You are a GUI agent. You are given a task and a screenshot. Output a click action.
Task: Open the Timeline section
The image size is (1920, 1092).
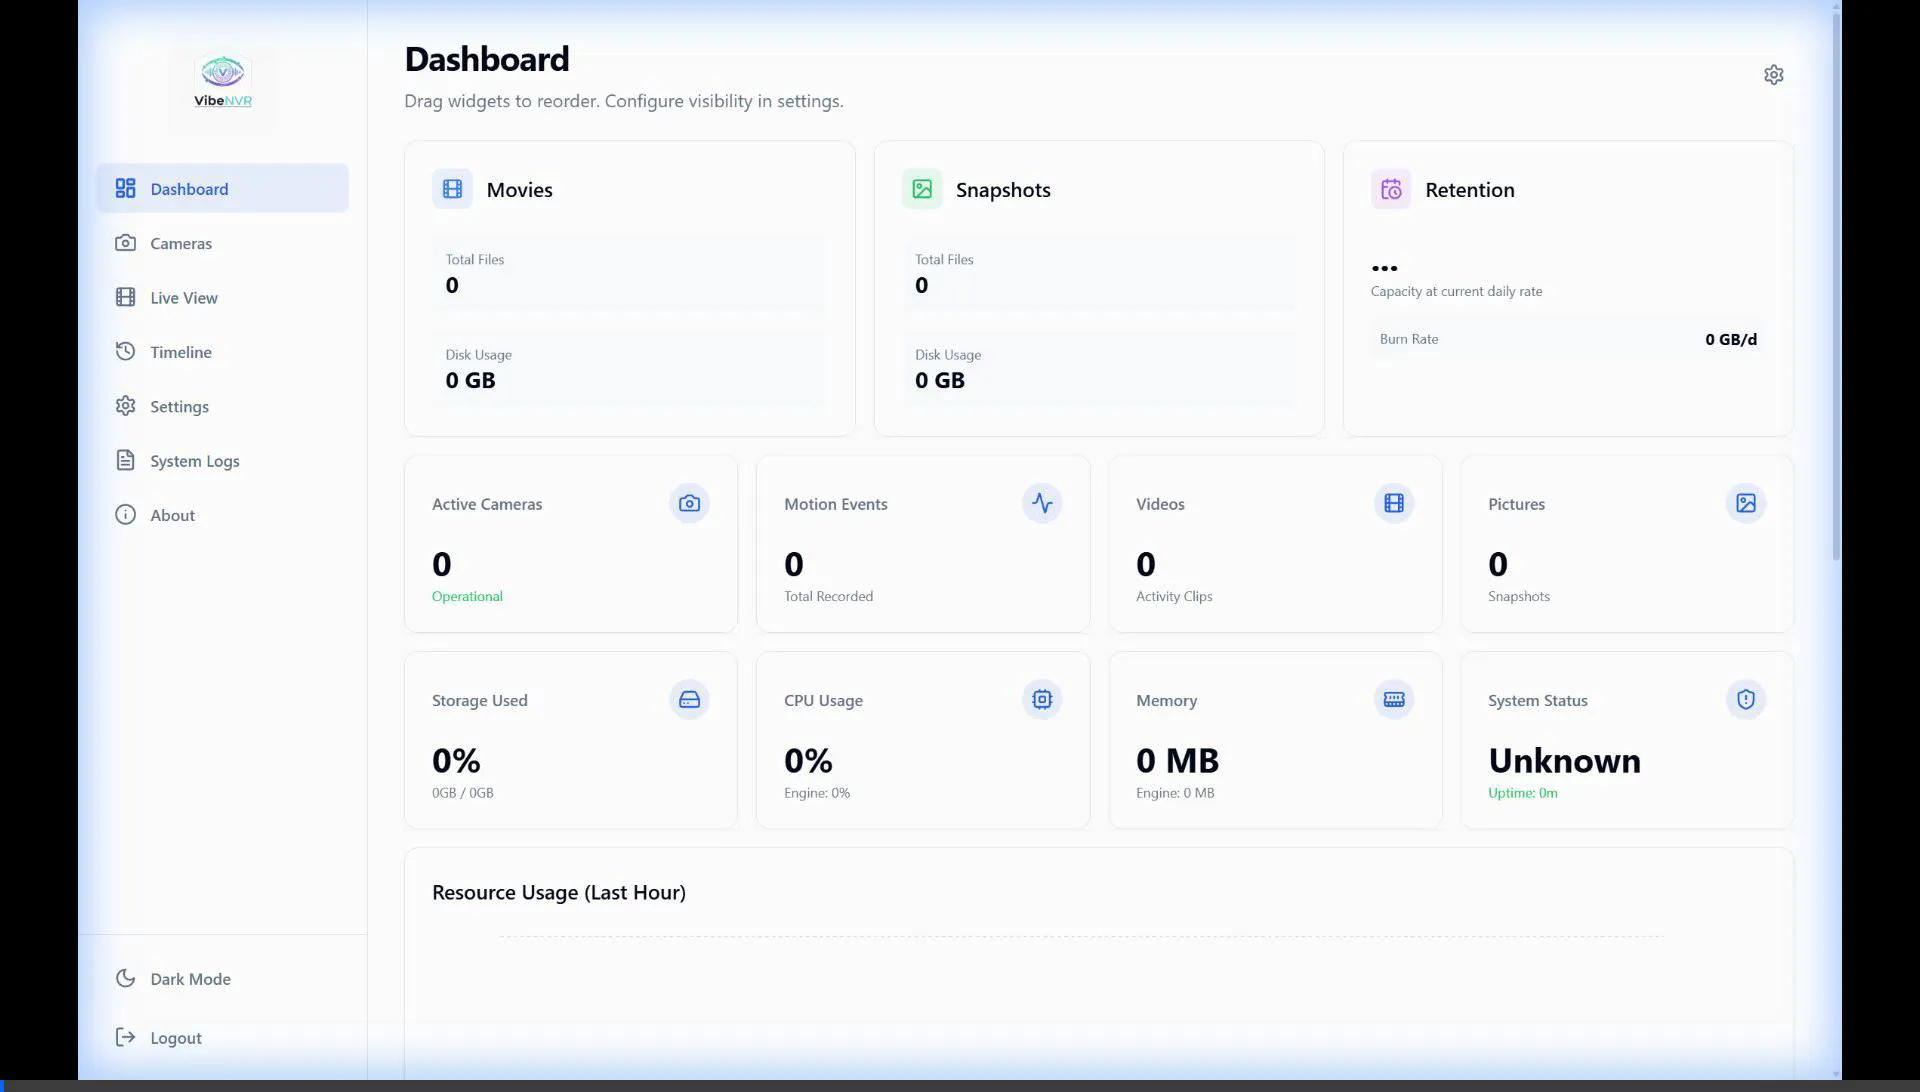click(x=180, y=352)
